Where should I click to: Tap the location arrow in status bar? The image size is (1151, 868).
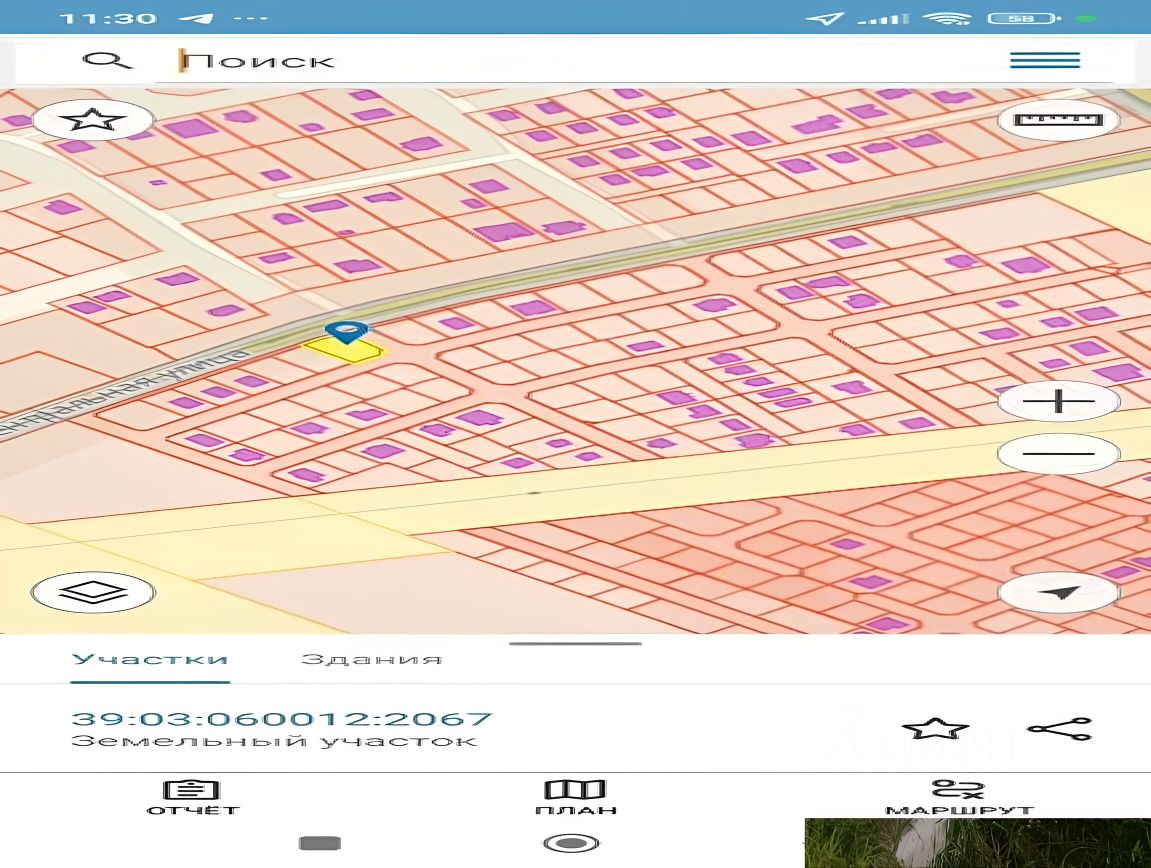[824, 18]
